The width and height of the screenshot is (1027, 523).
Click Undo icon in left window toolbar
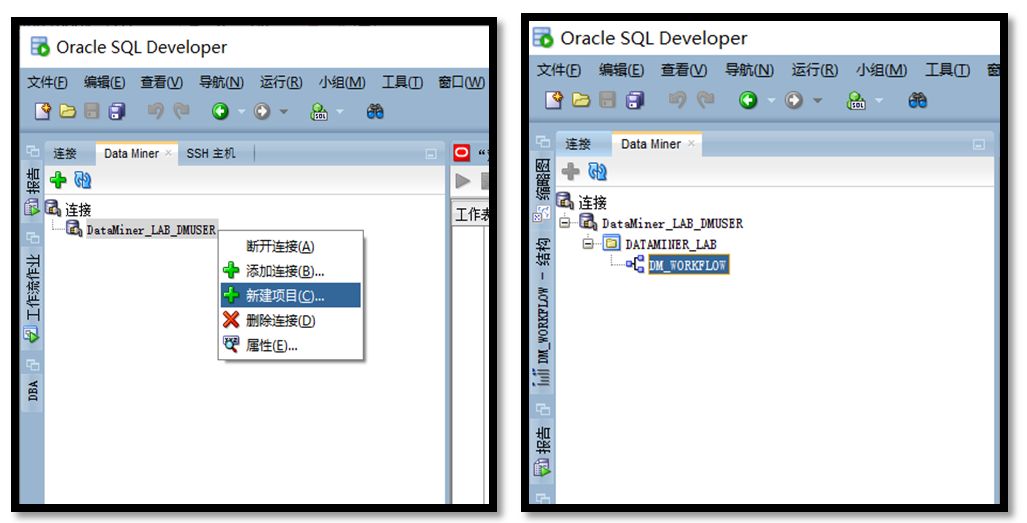[155, 111]
